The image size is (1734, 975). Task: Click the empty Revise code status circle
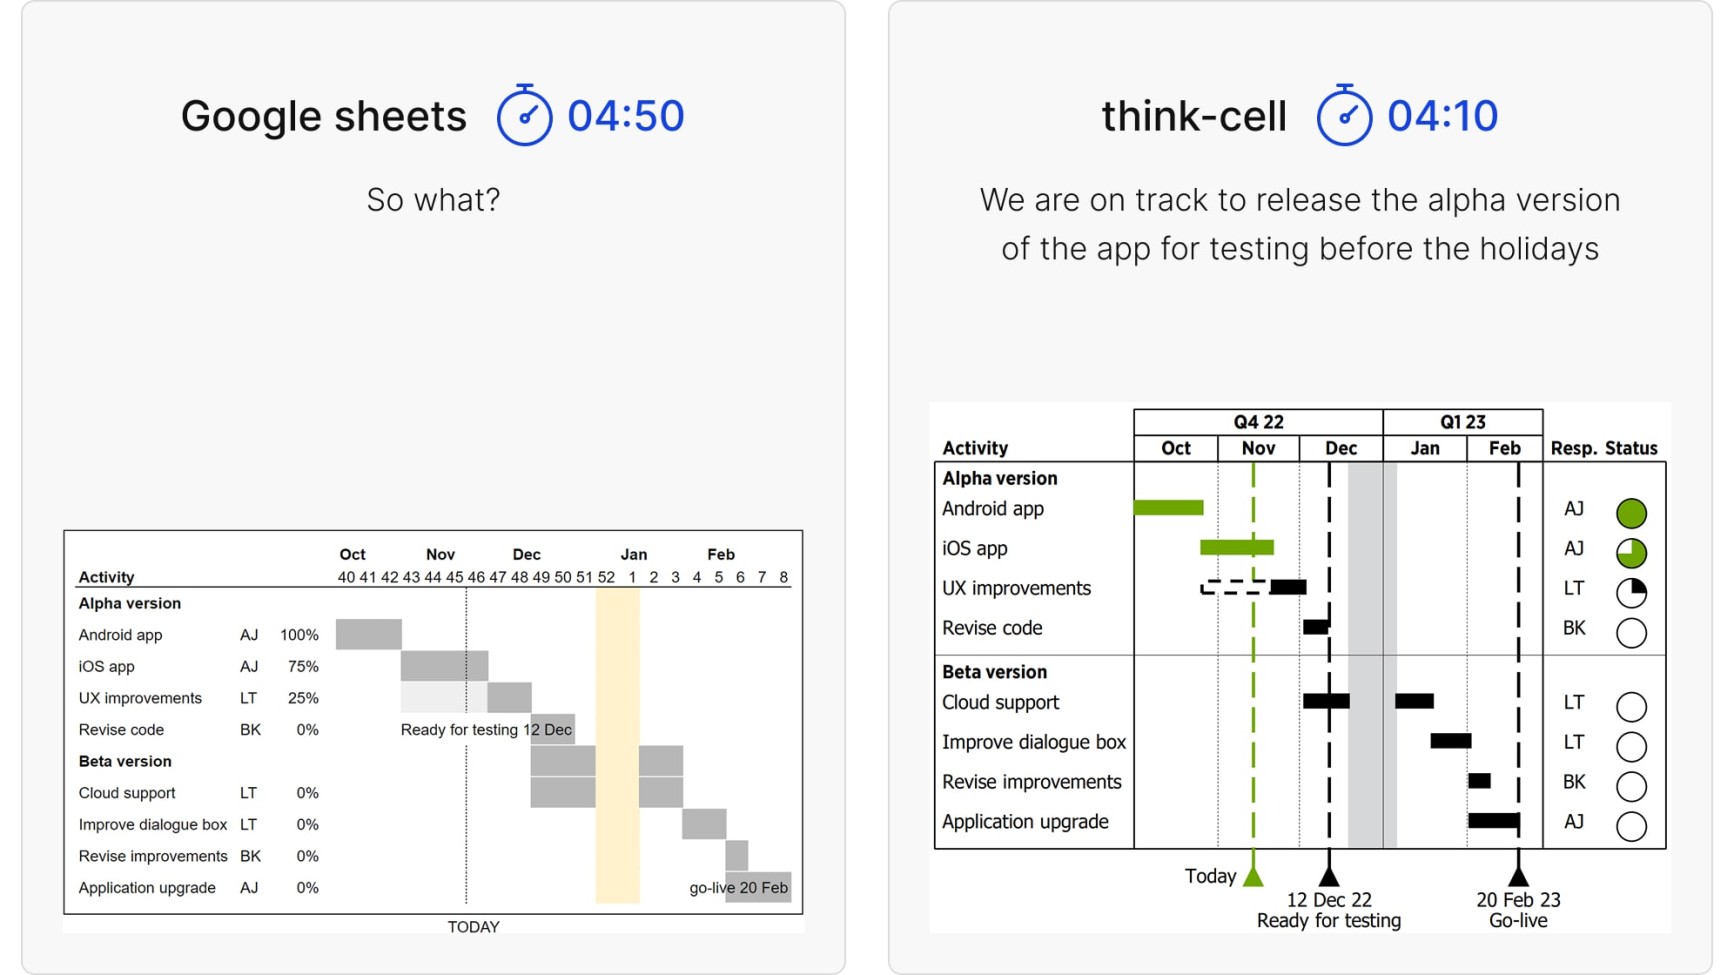tap(1631, 633)
